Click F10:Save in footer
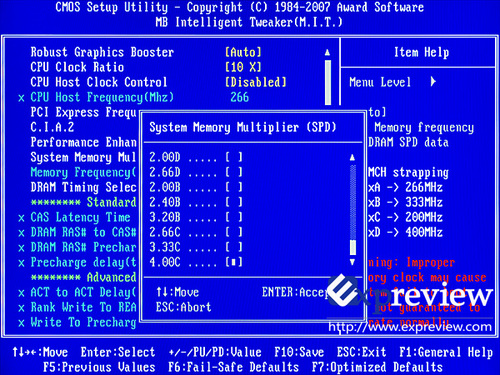 tap(299, 352)
